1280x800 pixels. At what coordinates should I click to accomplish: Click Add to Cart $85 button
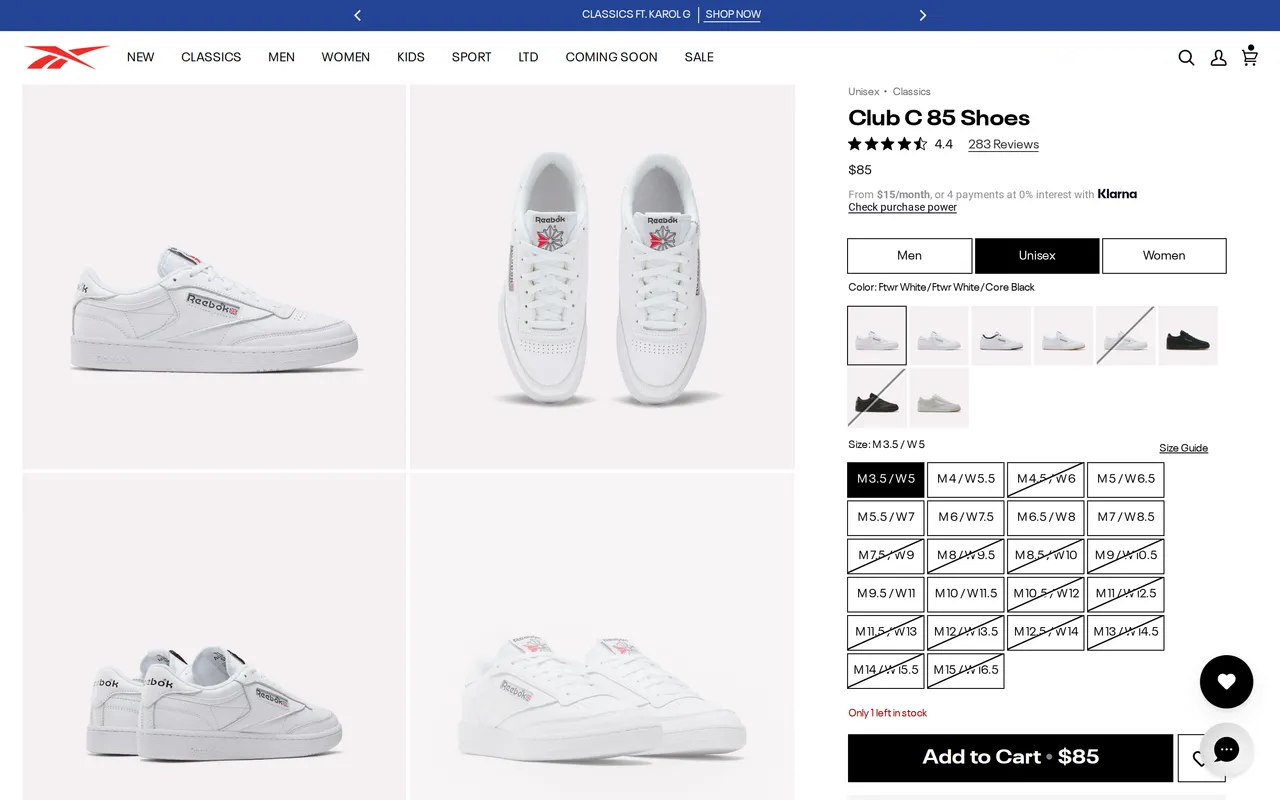(x=1010, y=758)
